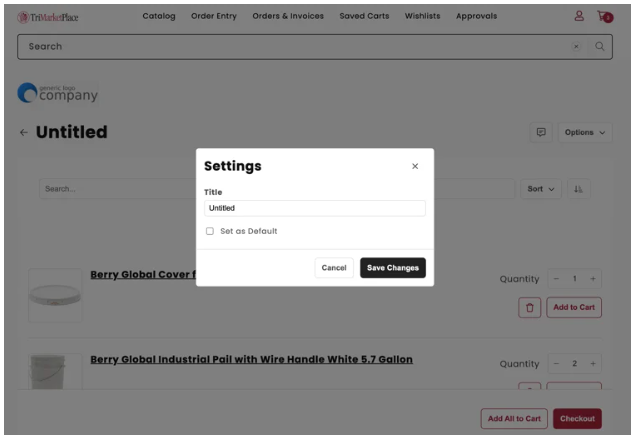Open the Sort dropdown
Screen dimensions: 635x440
[542, 189]
